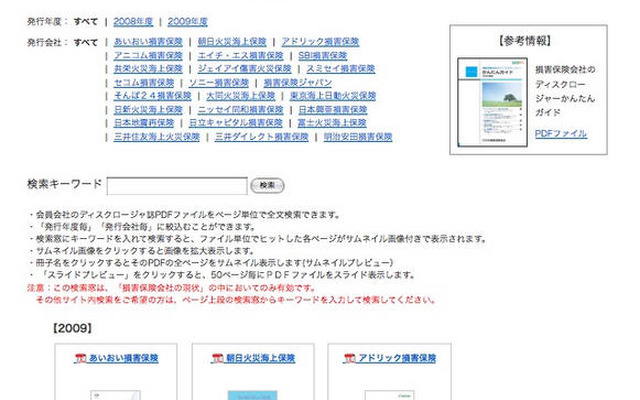This screenshot has height=400, width=640.
Task: Show documents from 日立キャピタル損害保険
Action: [236, 123]
